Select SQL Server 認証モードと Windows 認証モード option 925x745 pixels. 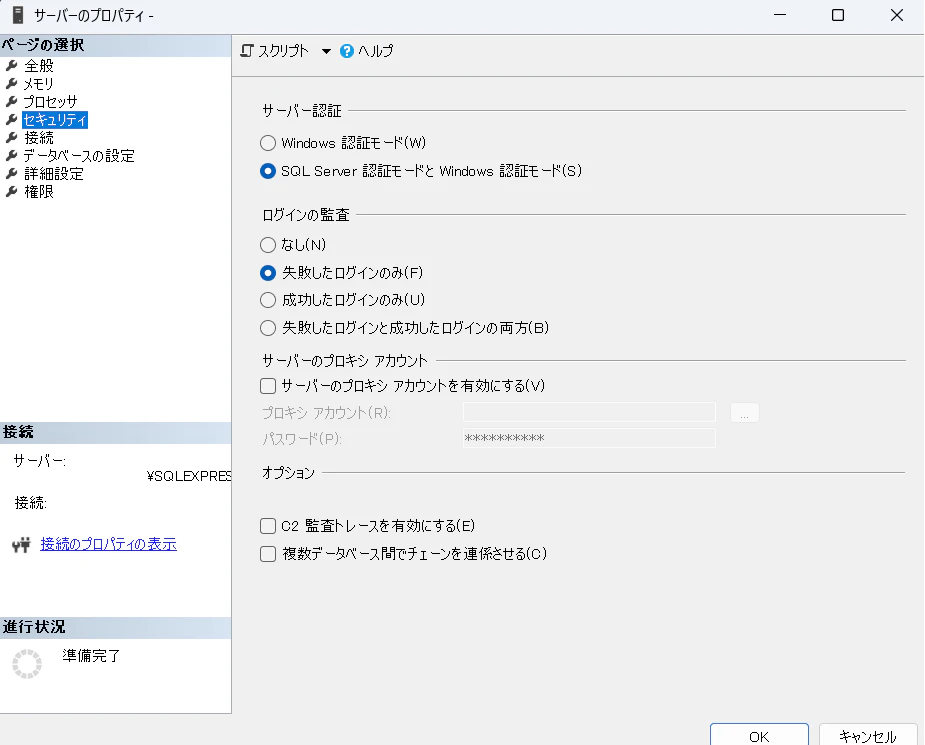click(268, 171)
